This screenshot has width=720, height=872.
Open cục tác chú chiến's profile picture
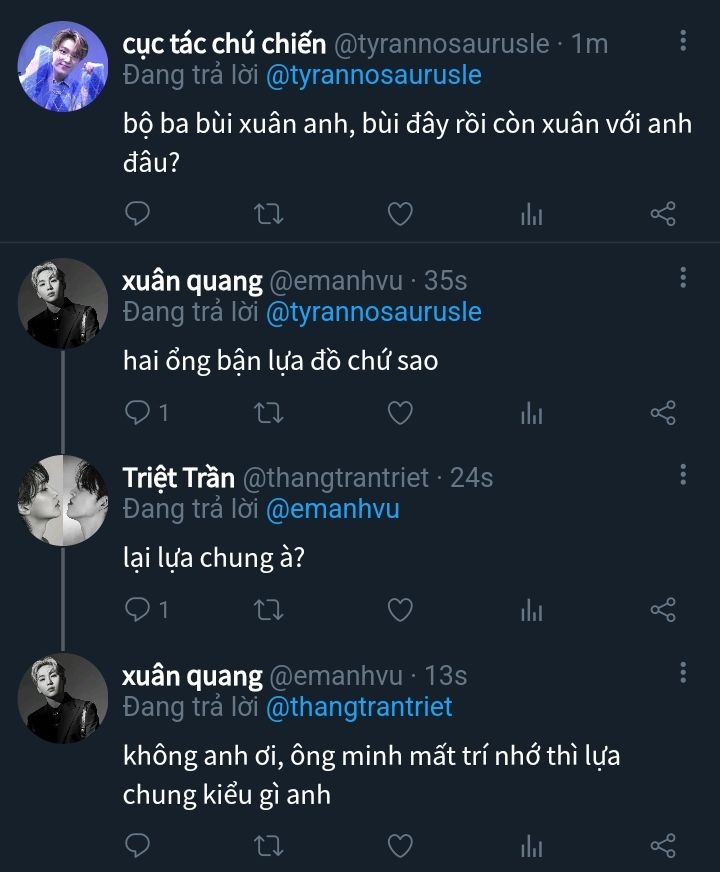coord(65,65)
